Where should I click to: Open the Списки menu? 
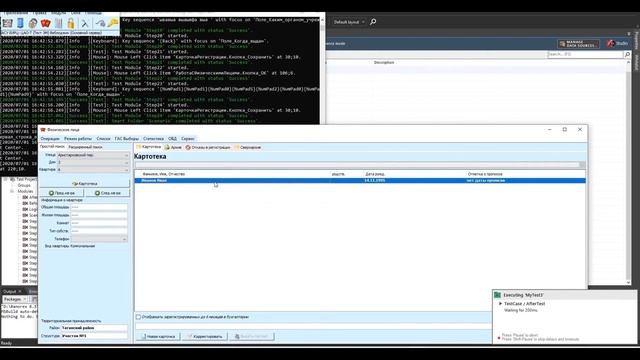103,139
